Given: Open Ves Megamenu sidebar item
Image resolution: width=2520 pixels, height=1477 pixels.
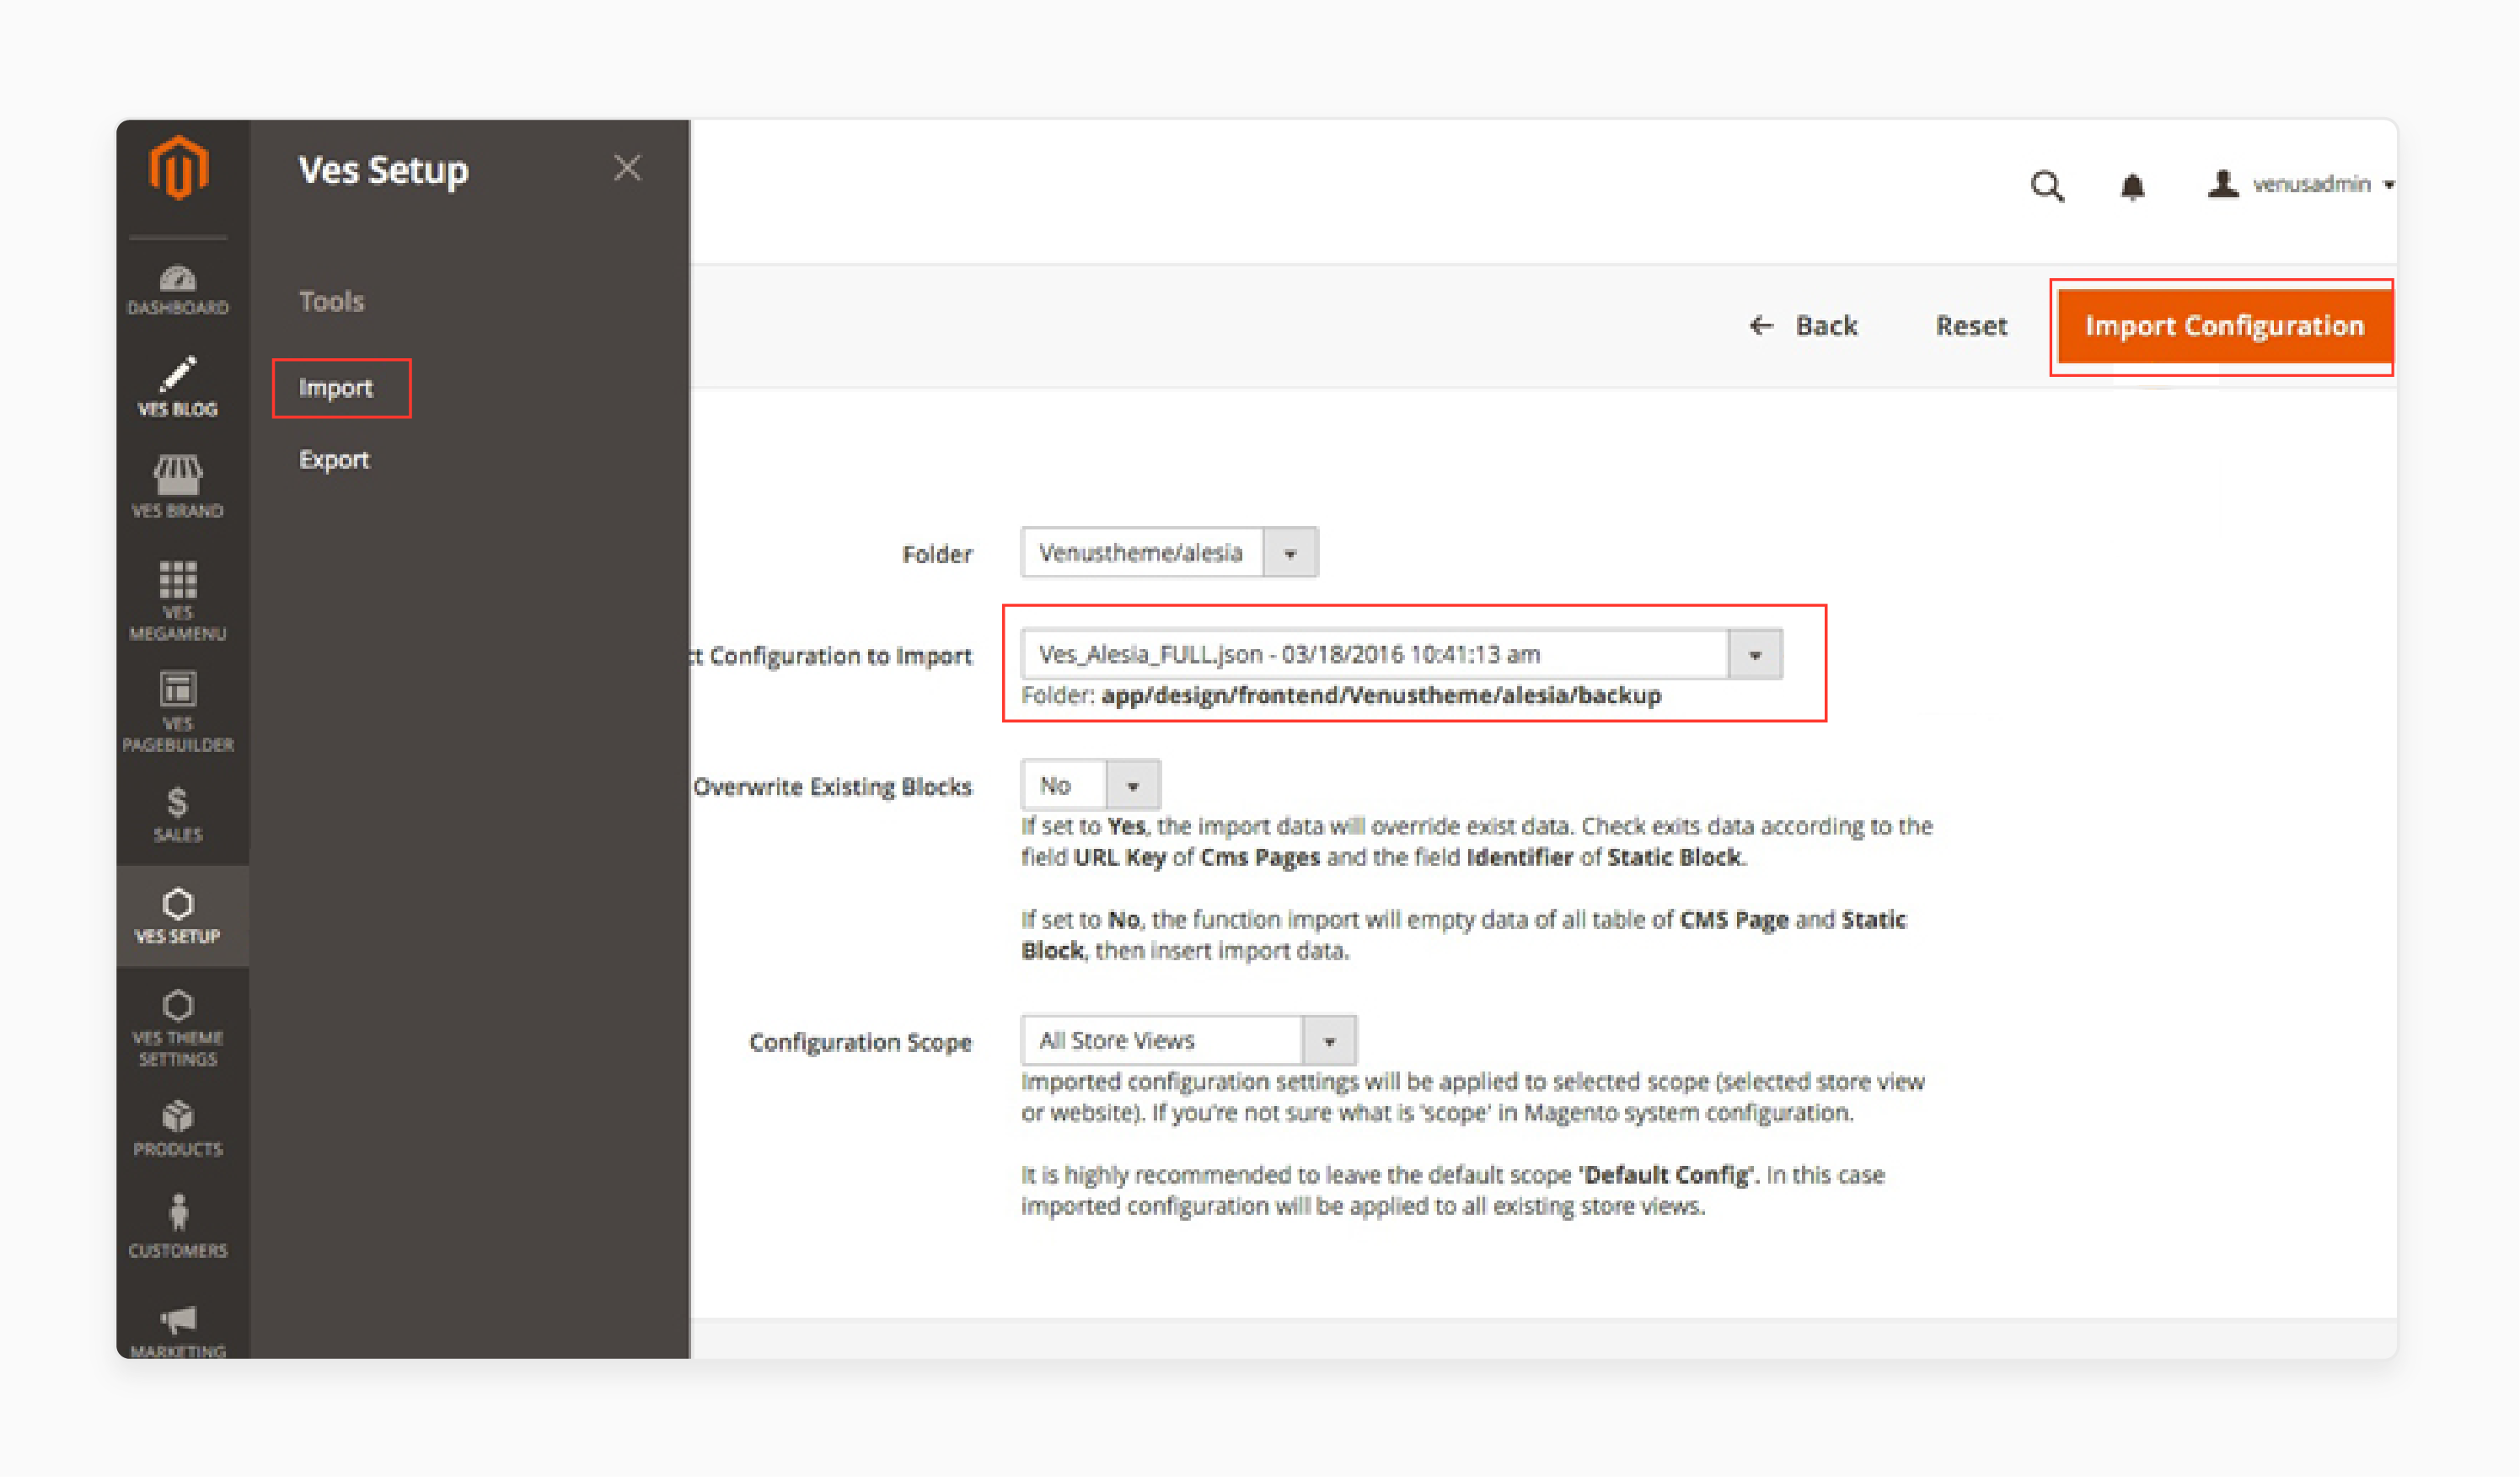Looking at the screenshot, I should (178, 601).
